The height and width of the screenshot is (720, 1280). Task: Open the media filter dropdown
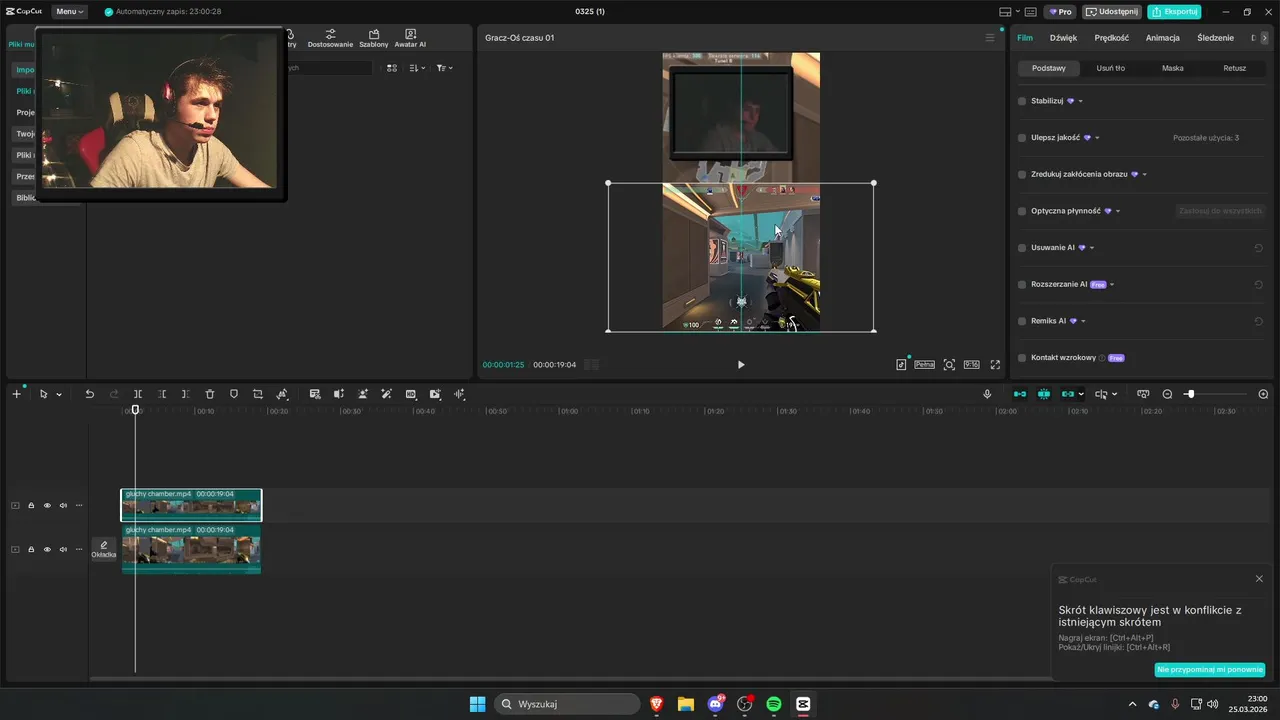[x=445, y=68]
